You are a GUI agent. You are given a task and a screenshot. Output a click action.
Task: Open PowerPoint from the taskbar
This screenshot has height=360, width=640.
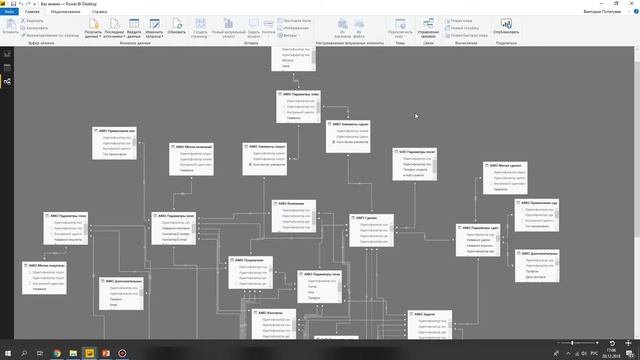click(106, 353)
